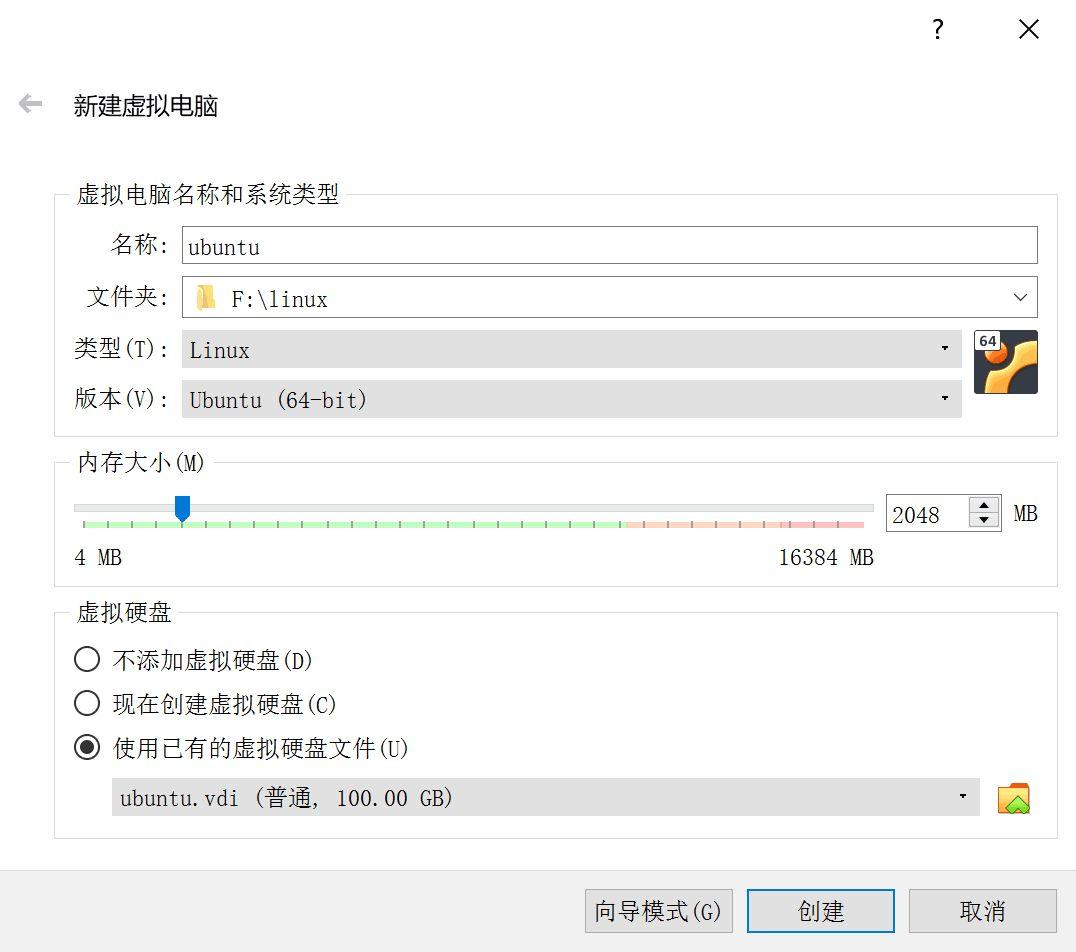Screen dimensions: 1076x952
Task: Browse for virtual disk file folder icon
Action: coord(1014,798)
